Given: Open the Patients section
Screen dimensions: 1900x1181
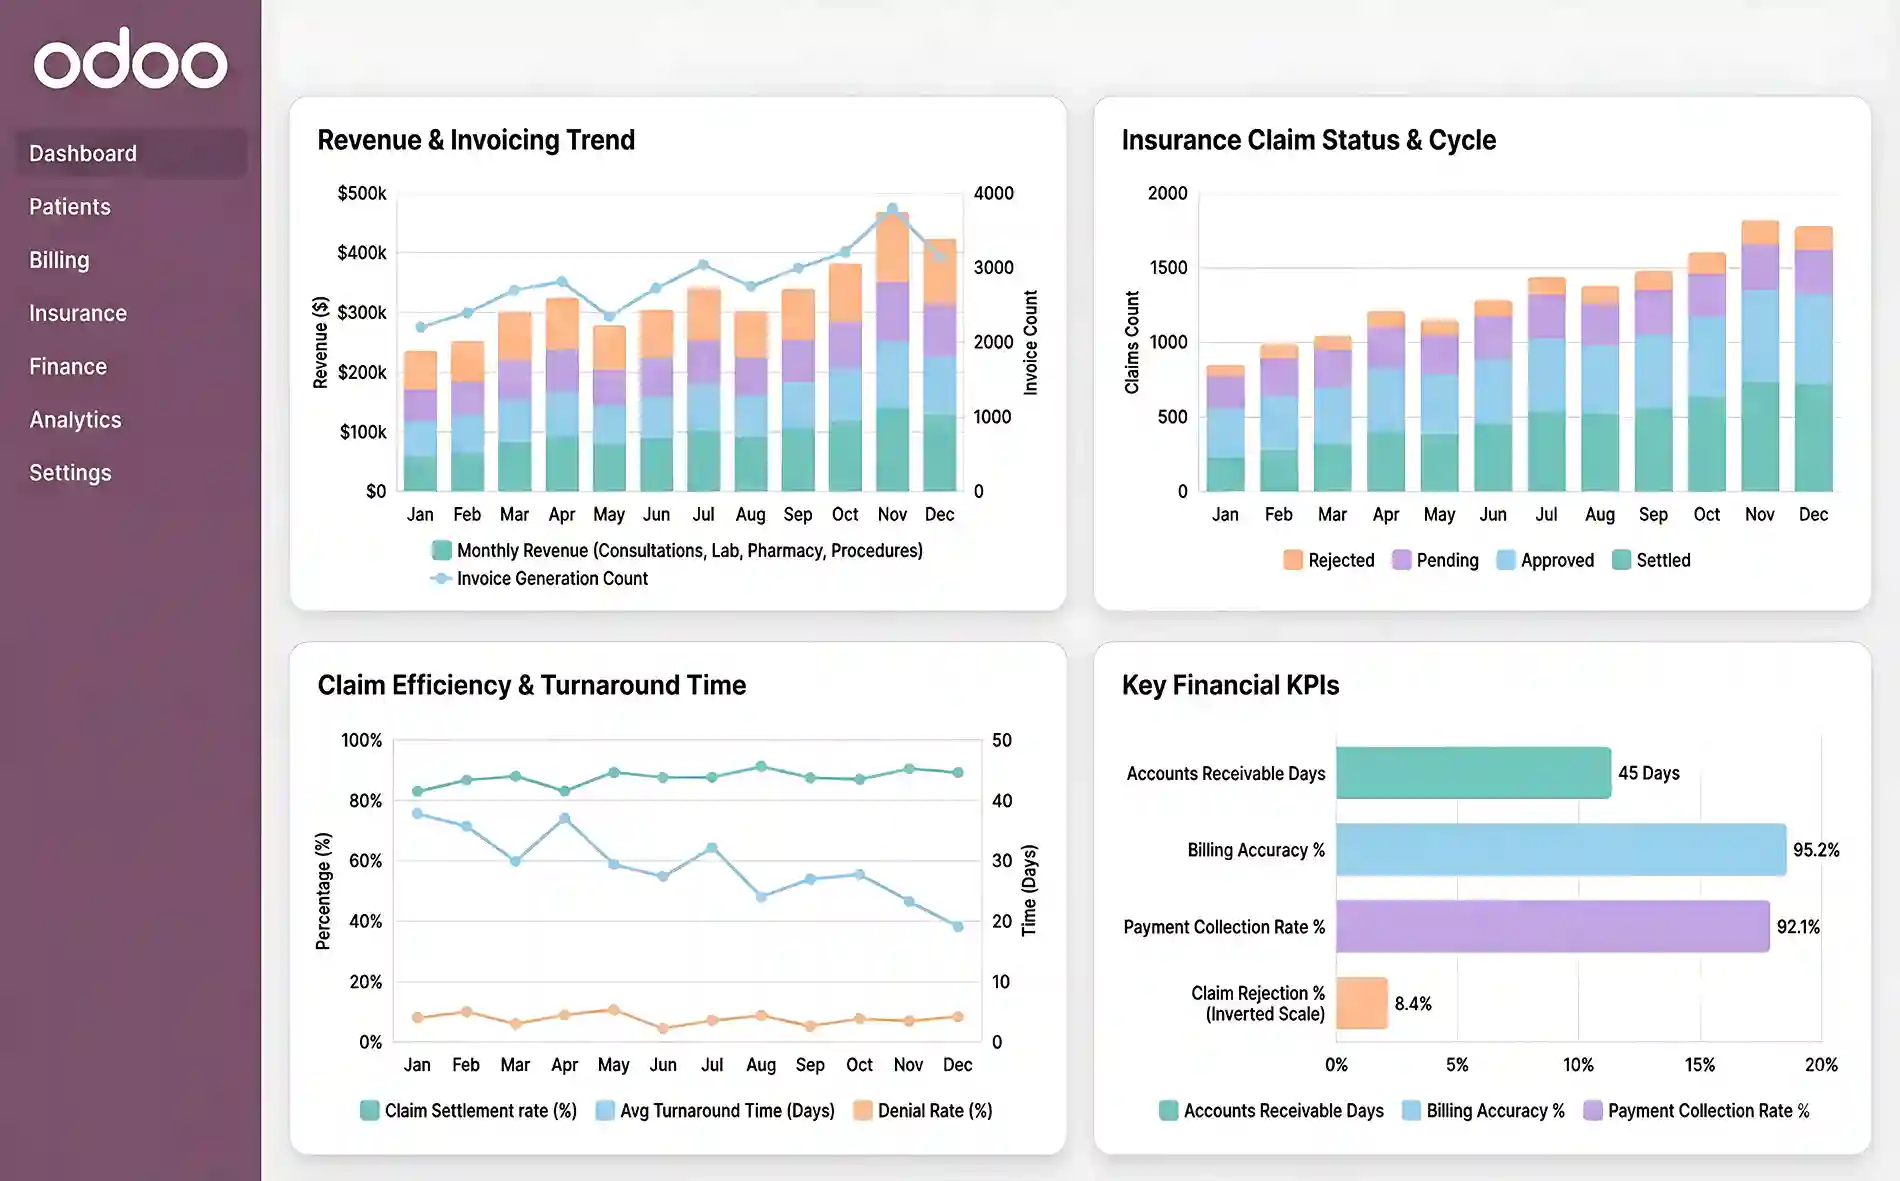Looking at the screenshot, I should 70,206.
